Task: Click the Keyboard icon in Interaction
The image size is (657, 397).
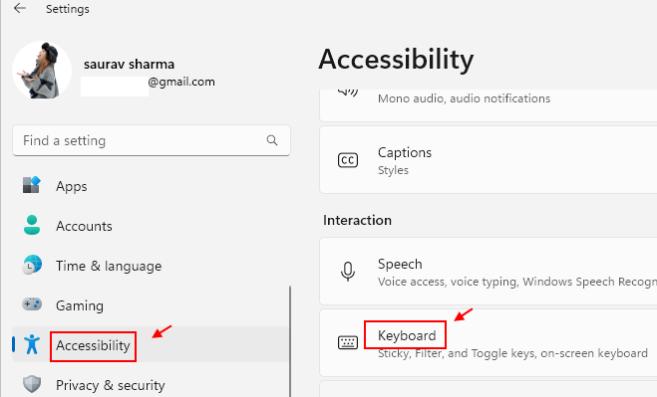Action: (348, 343)
